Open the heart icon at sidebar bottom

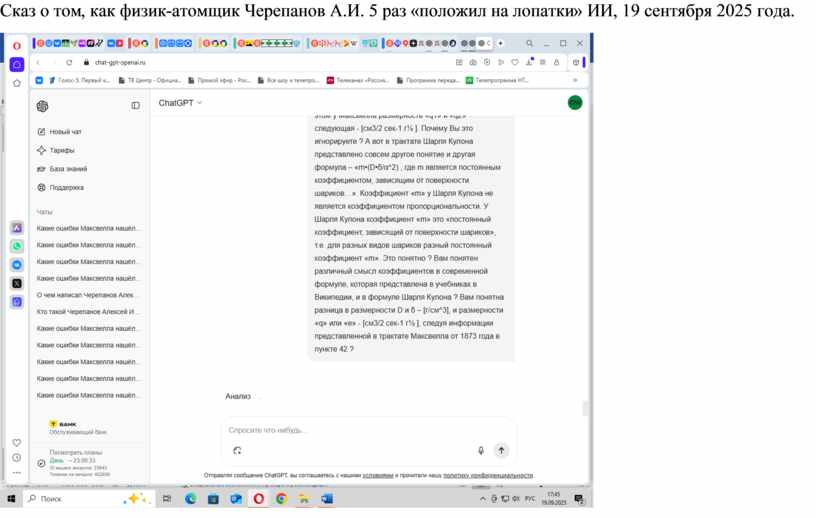[17, 443]
